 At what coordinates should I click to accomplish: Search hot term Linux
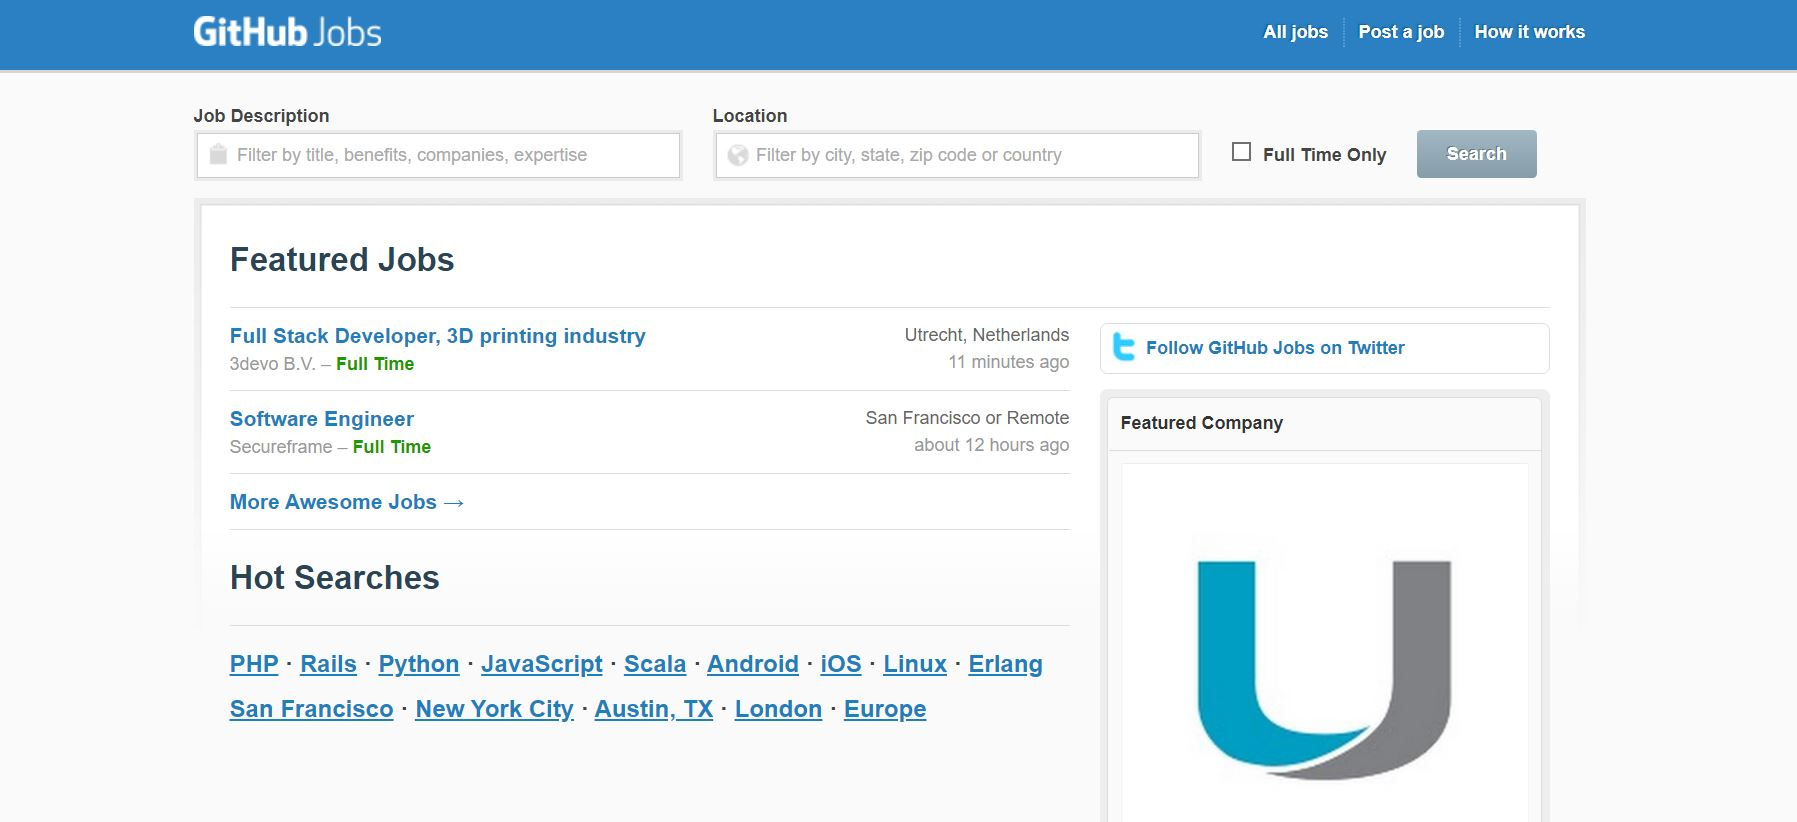point(915,664)
